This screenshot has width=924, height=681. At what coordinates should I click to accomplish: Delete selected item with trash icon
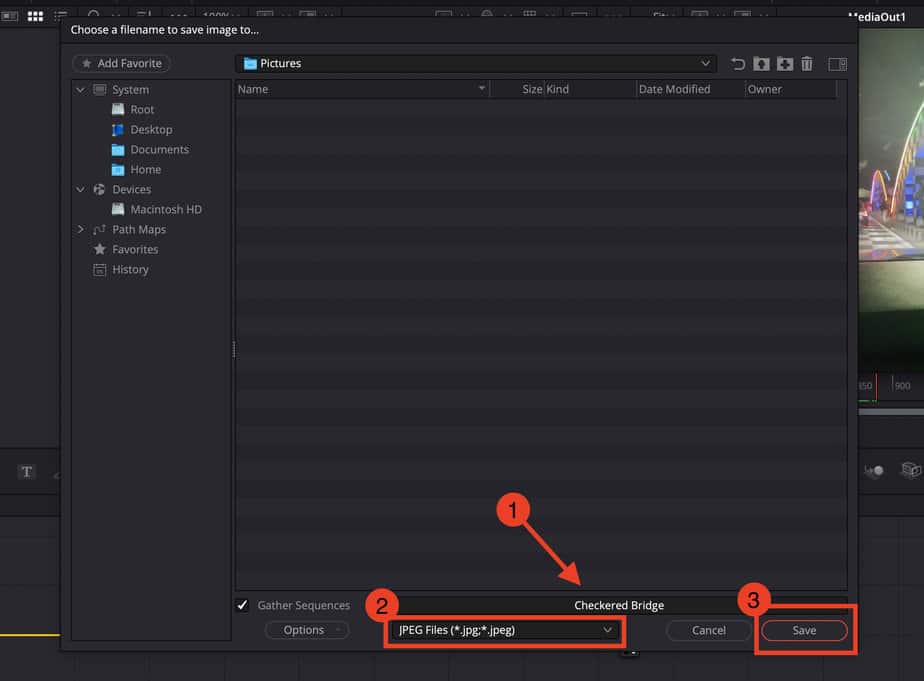[x=807, y=64]
